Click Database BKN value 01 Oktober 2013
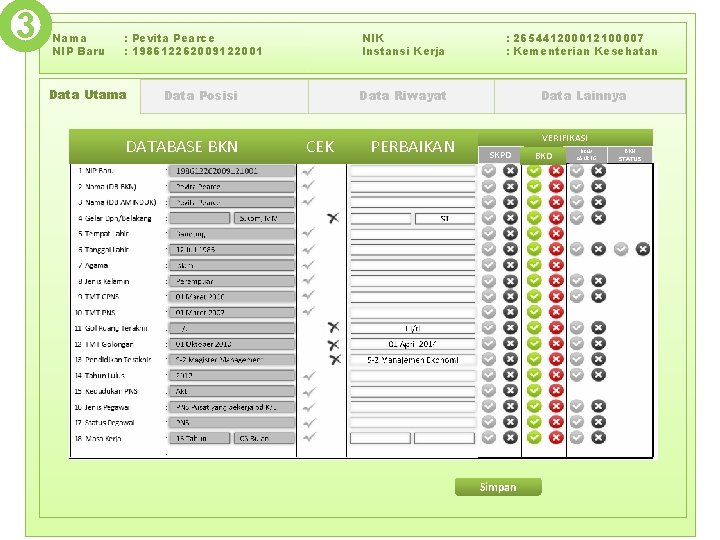This screenshot has width=720, height=540. 232,344
